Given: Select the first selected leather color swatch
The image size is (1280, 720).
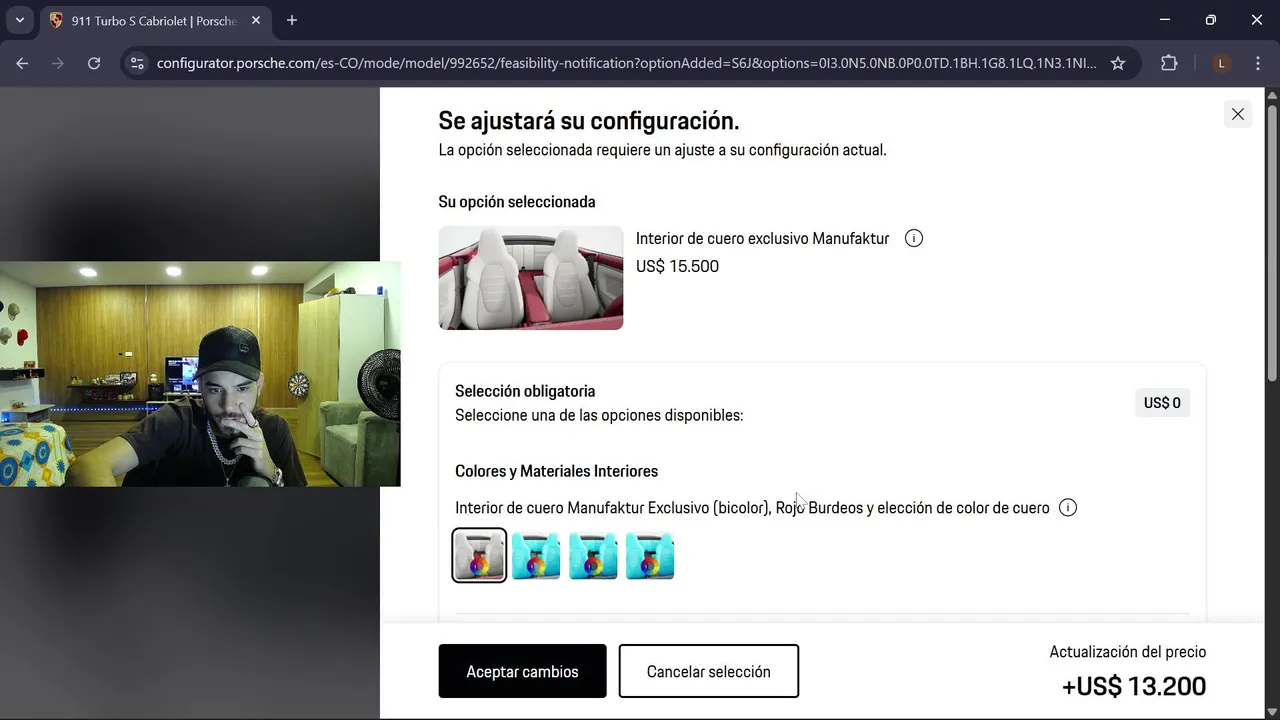Looking at the screenshot, I should click(480, 555).
